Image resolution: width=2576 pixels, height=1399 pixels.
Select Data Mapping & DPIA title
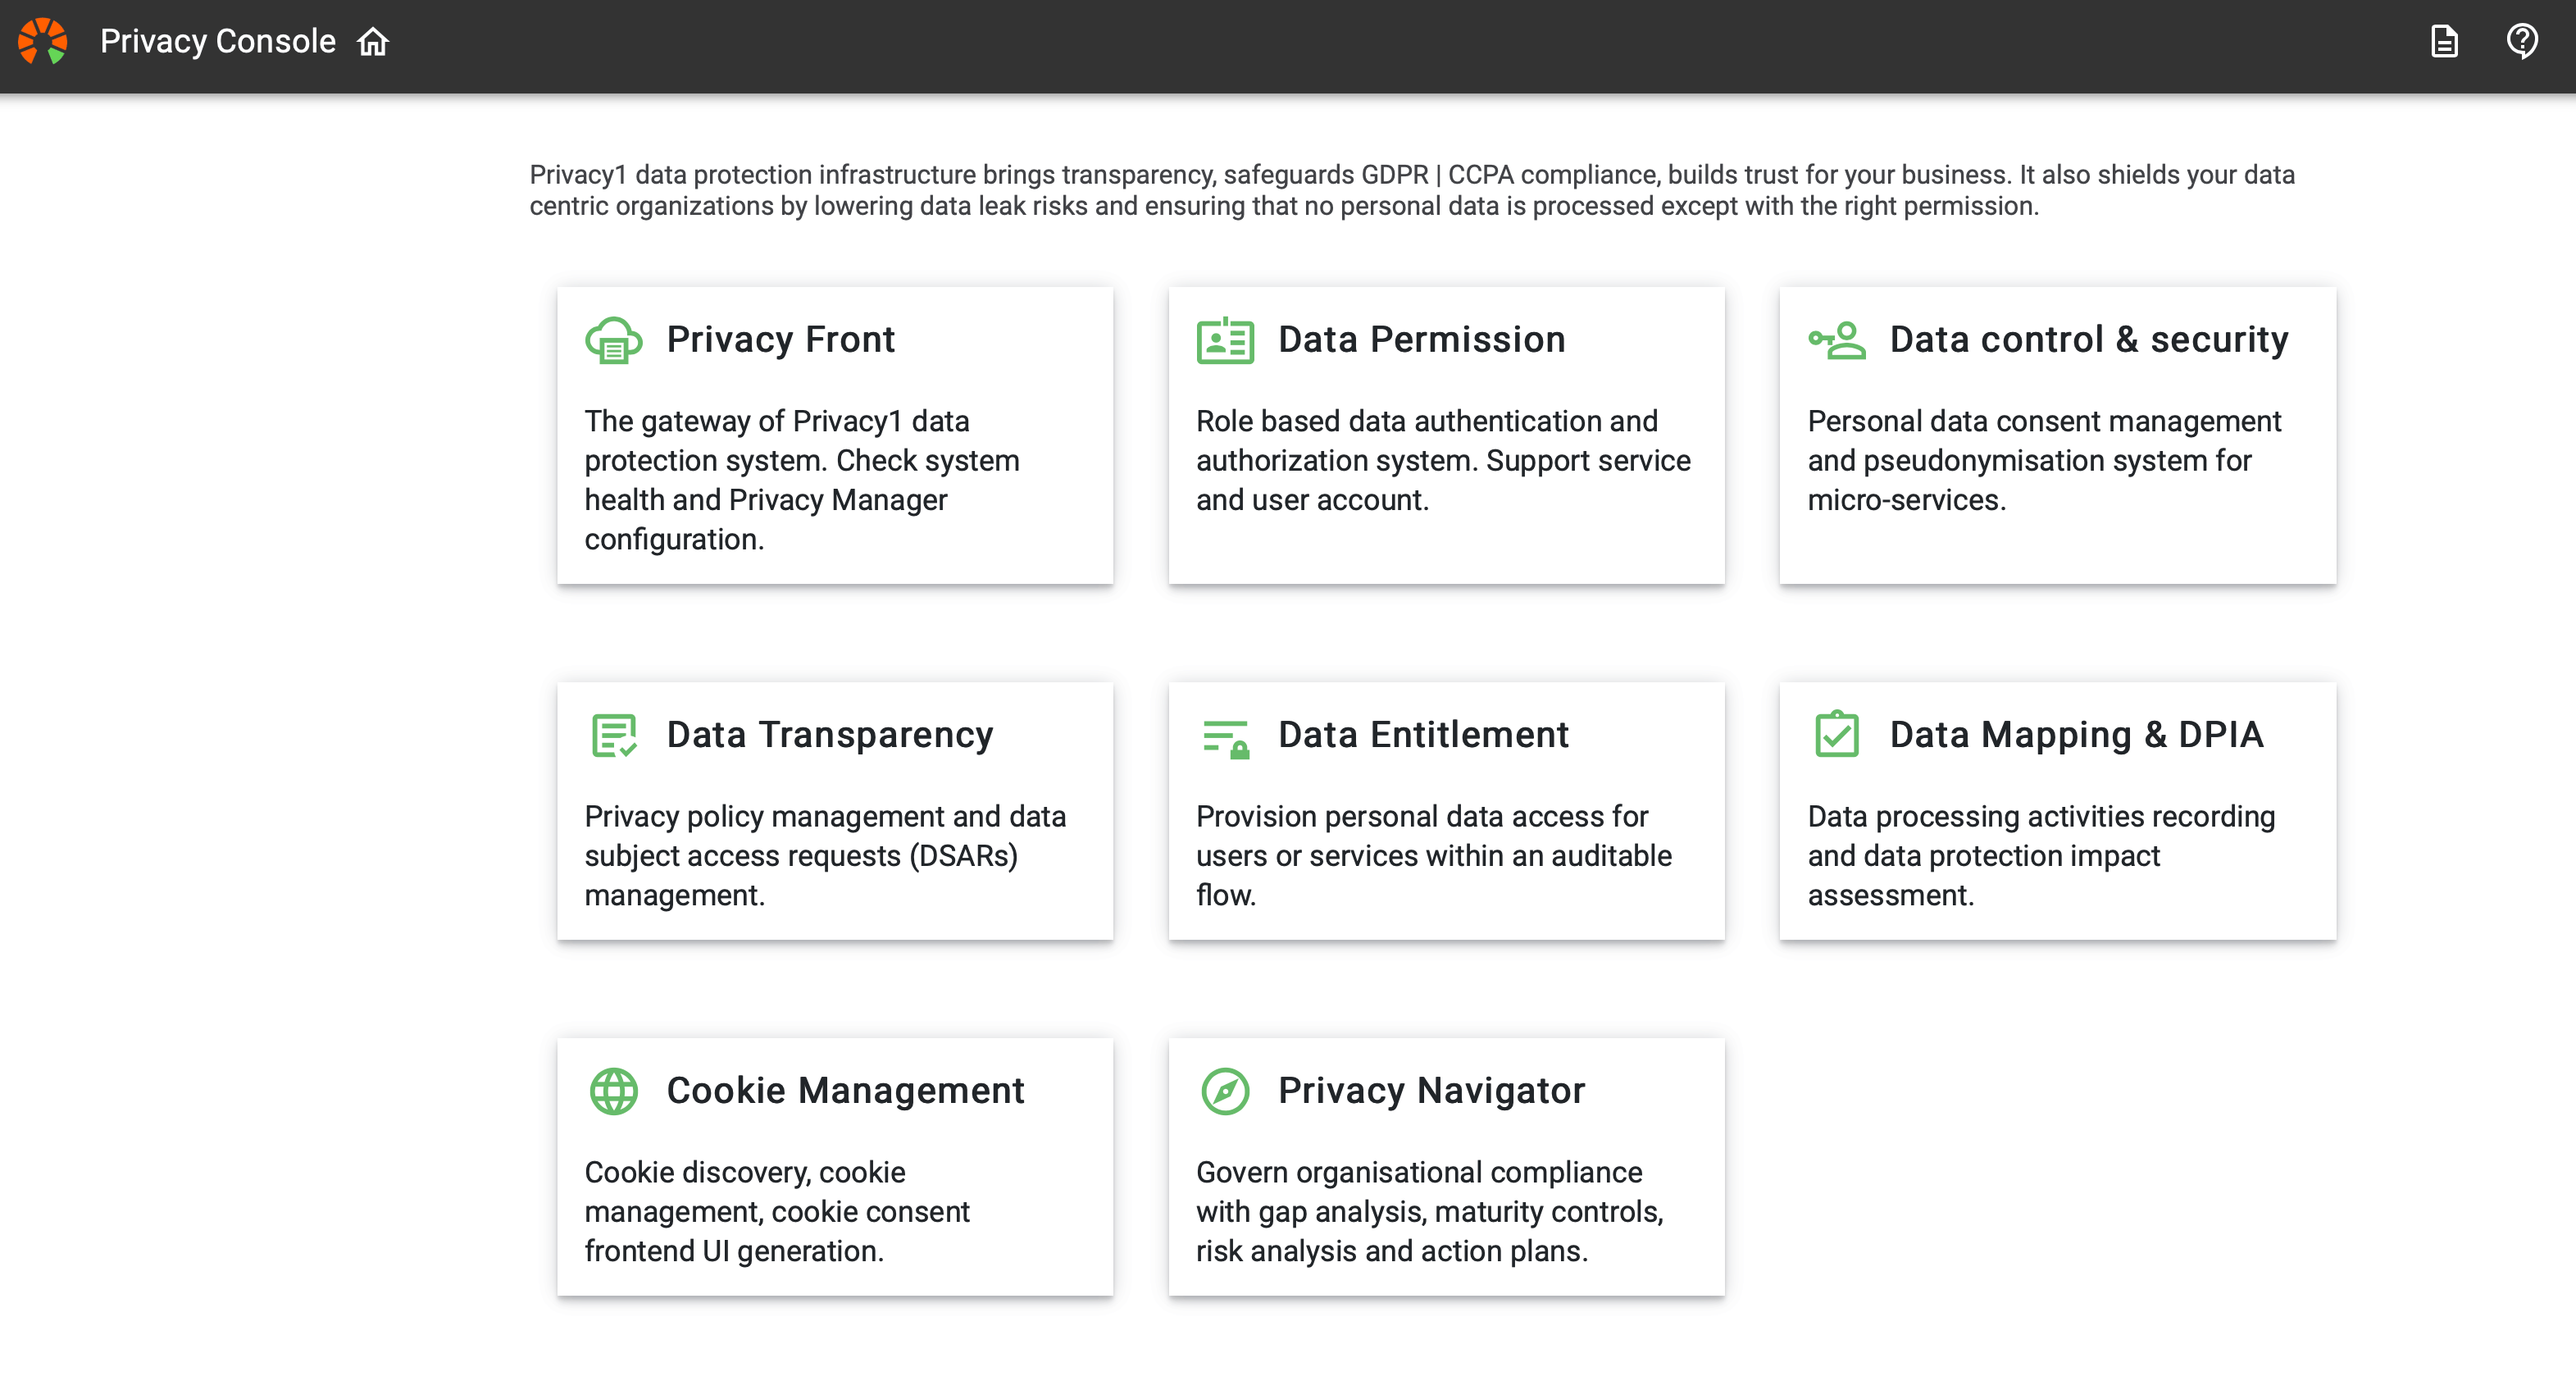point(2076,735)
